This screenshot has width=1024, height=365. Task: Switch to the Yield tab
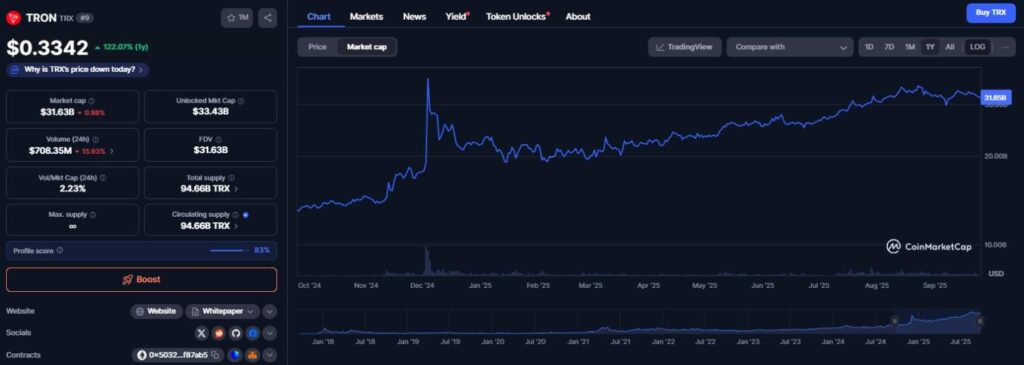(456, 16)
